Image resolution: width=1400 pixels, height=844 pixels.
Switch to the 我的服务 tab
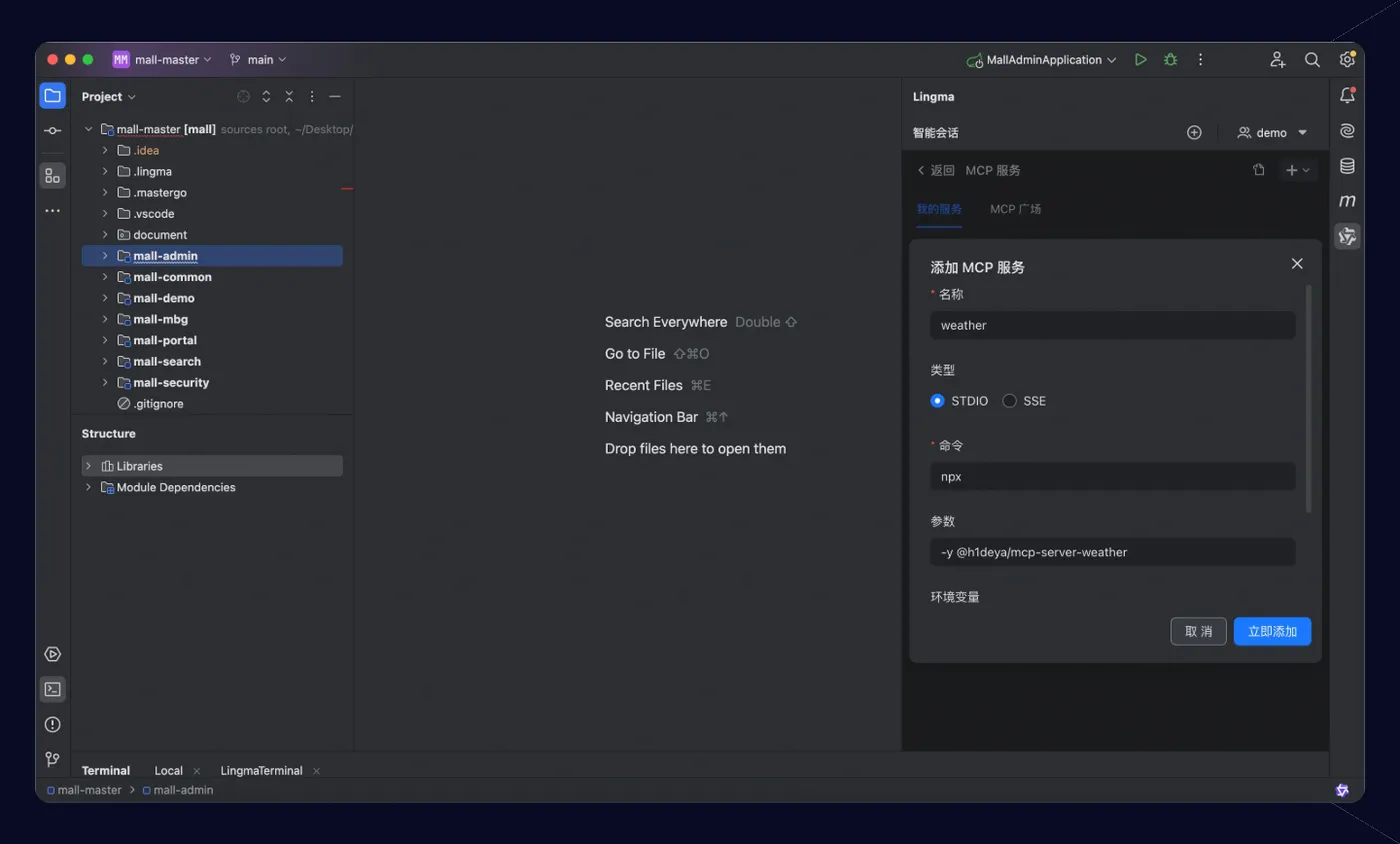click(x=939, y=209)
